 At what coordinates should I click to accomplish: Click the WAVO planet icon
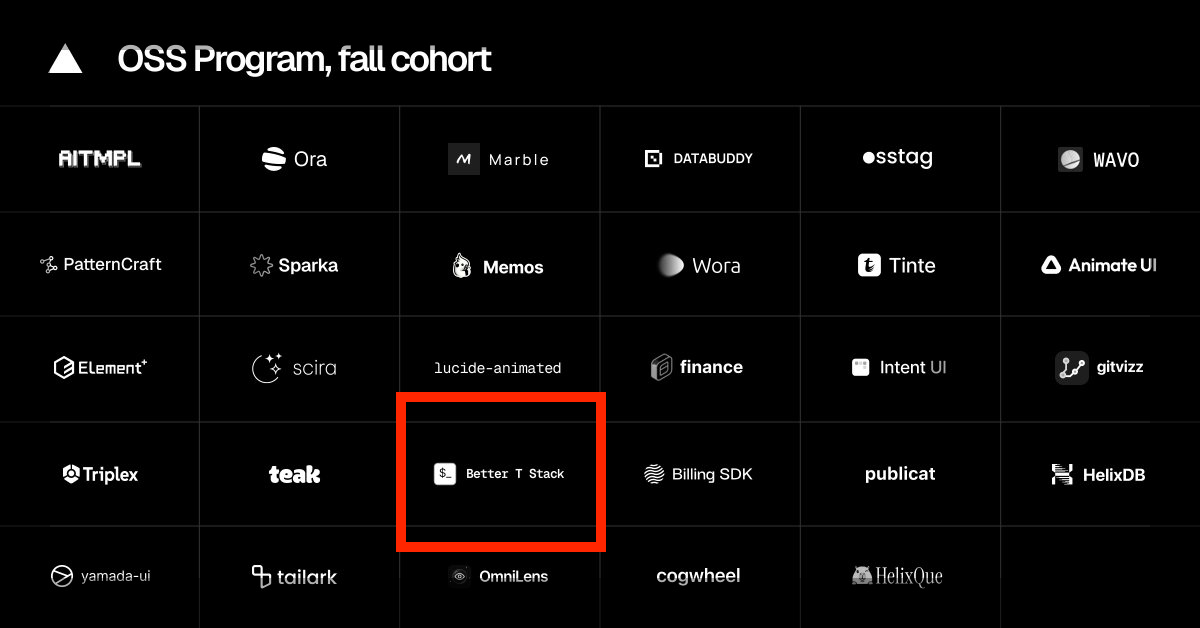coord(1070,159)
